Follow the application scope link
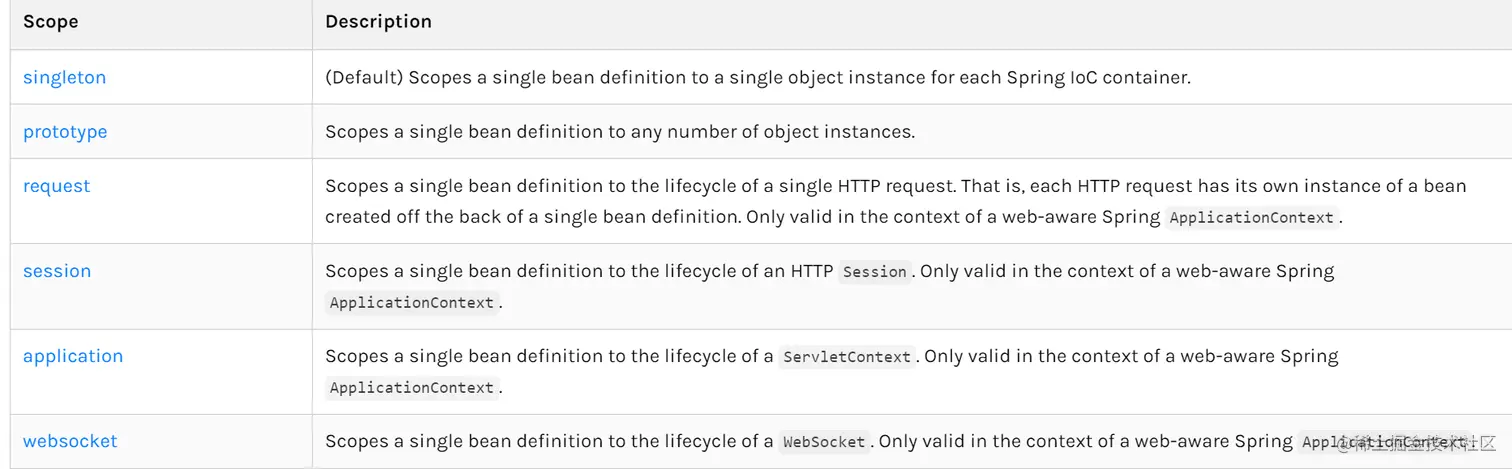The image size is (1512, 469). tap(73, 356)
